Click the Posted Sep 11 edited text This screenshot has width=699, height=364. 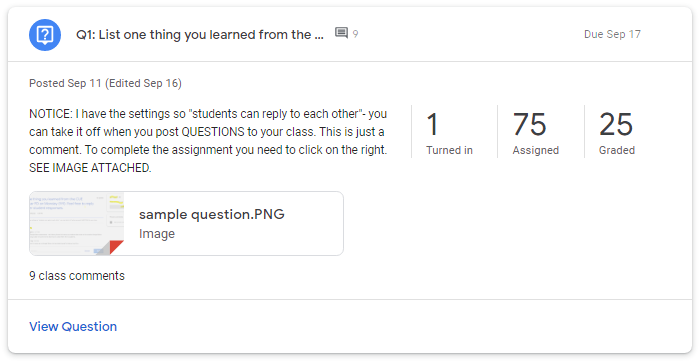(x=105, y=83)
